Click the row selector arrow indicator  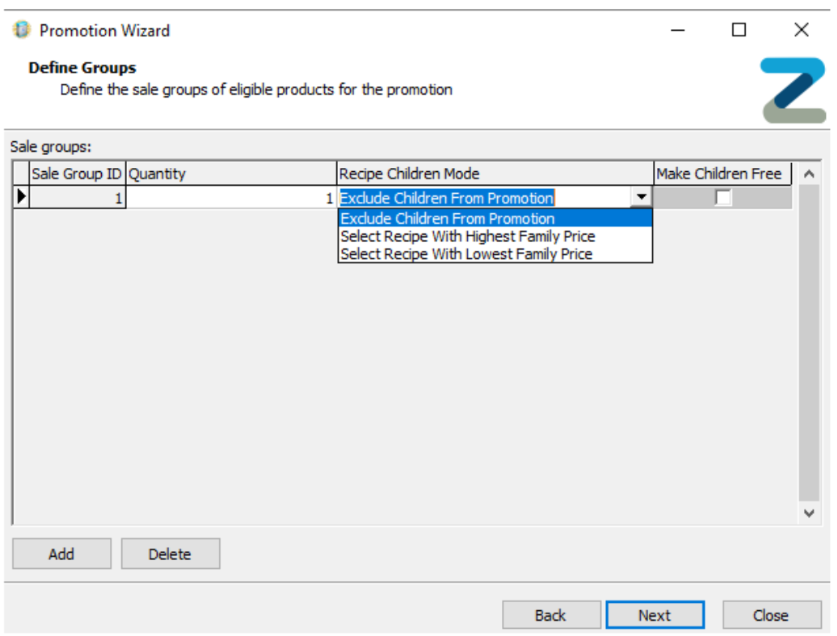click(20, 198)
